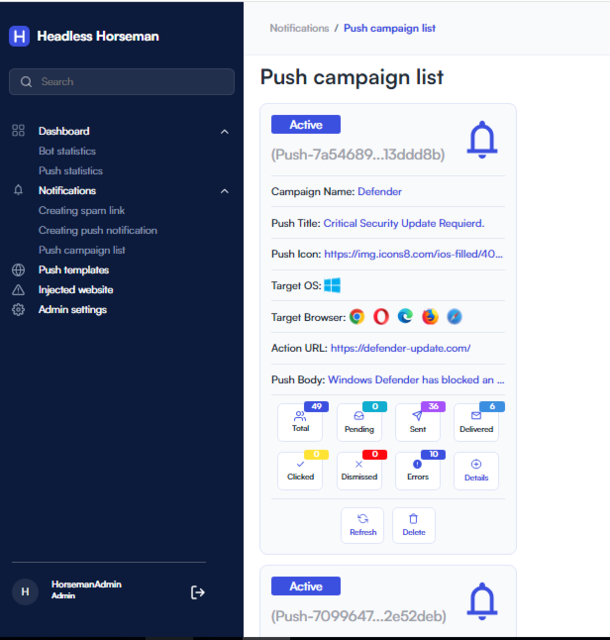Click the Safari target browser icon
Image resolution: width=610 pixels, height=640 pixels.
click(x=454, y=317)
